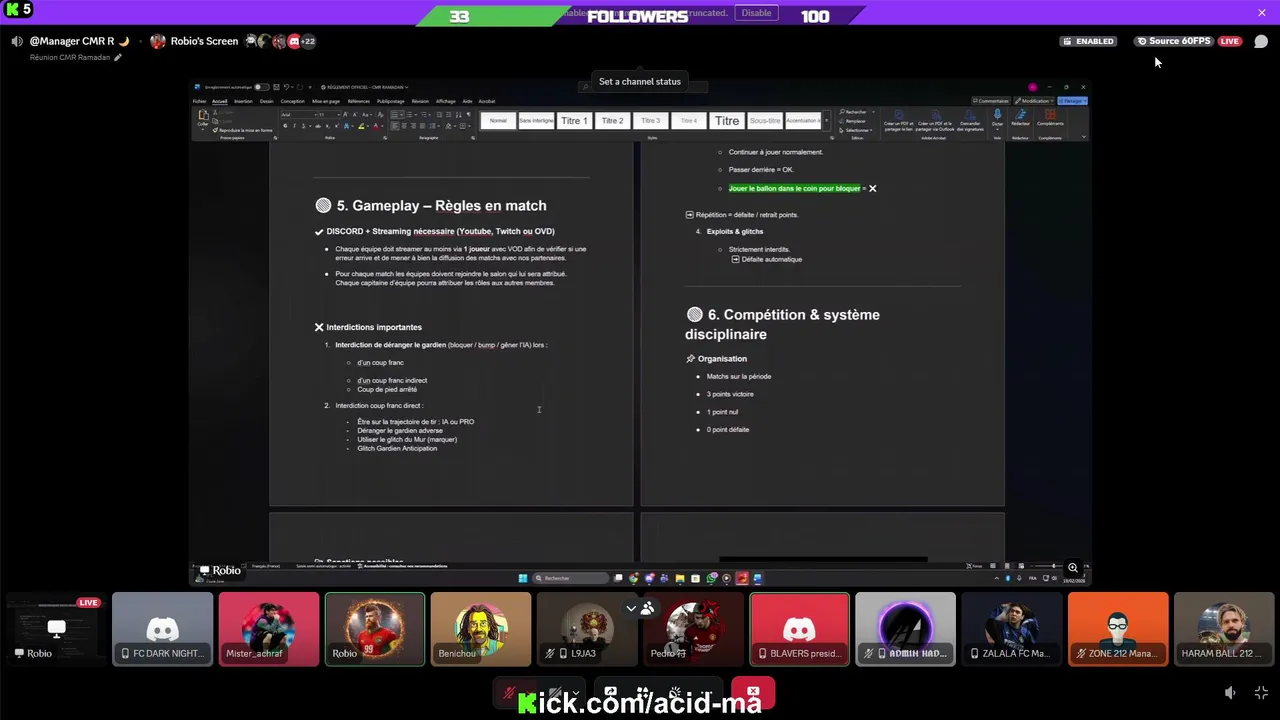Show paragraph marks pilcrow icon

click(468, 114)
